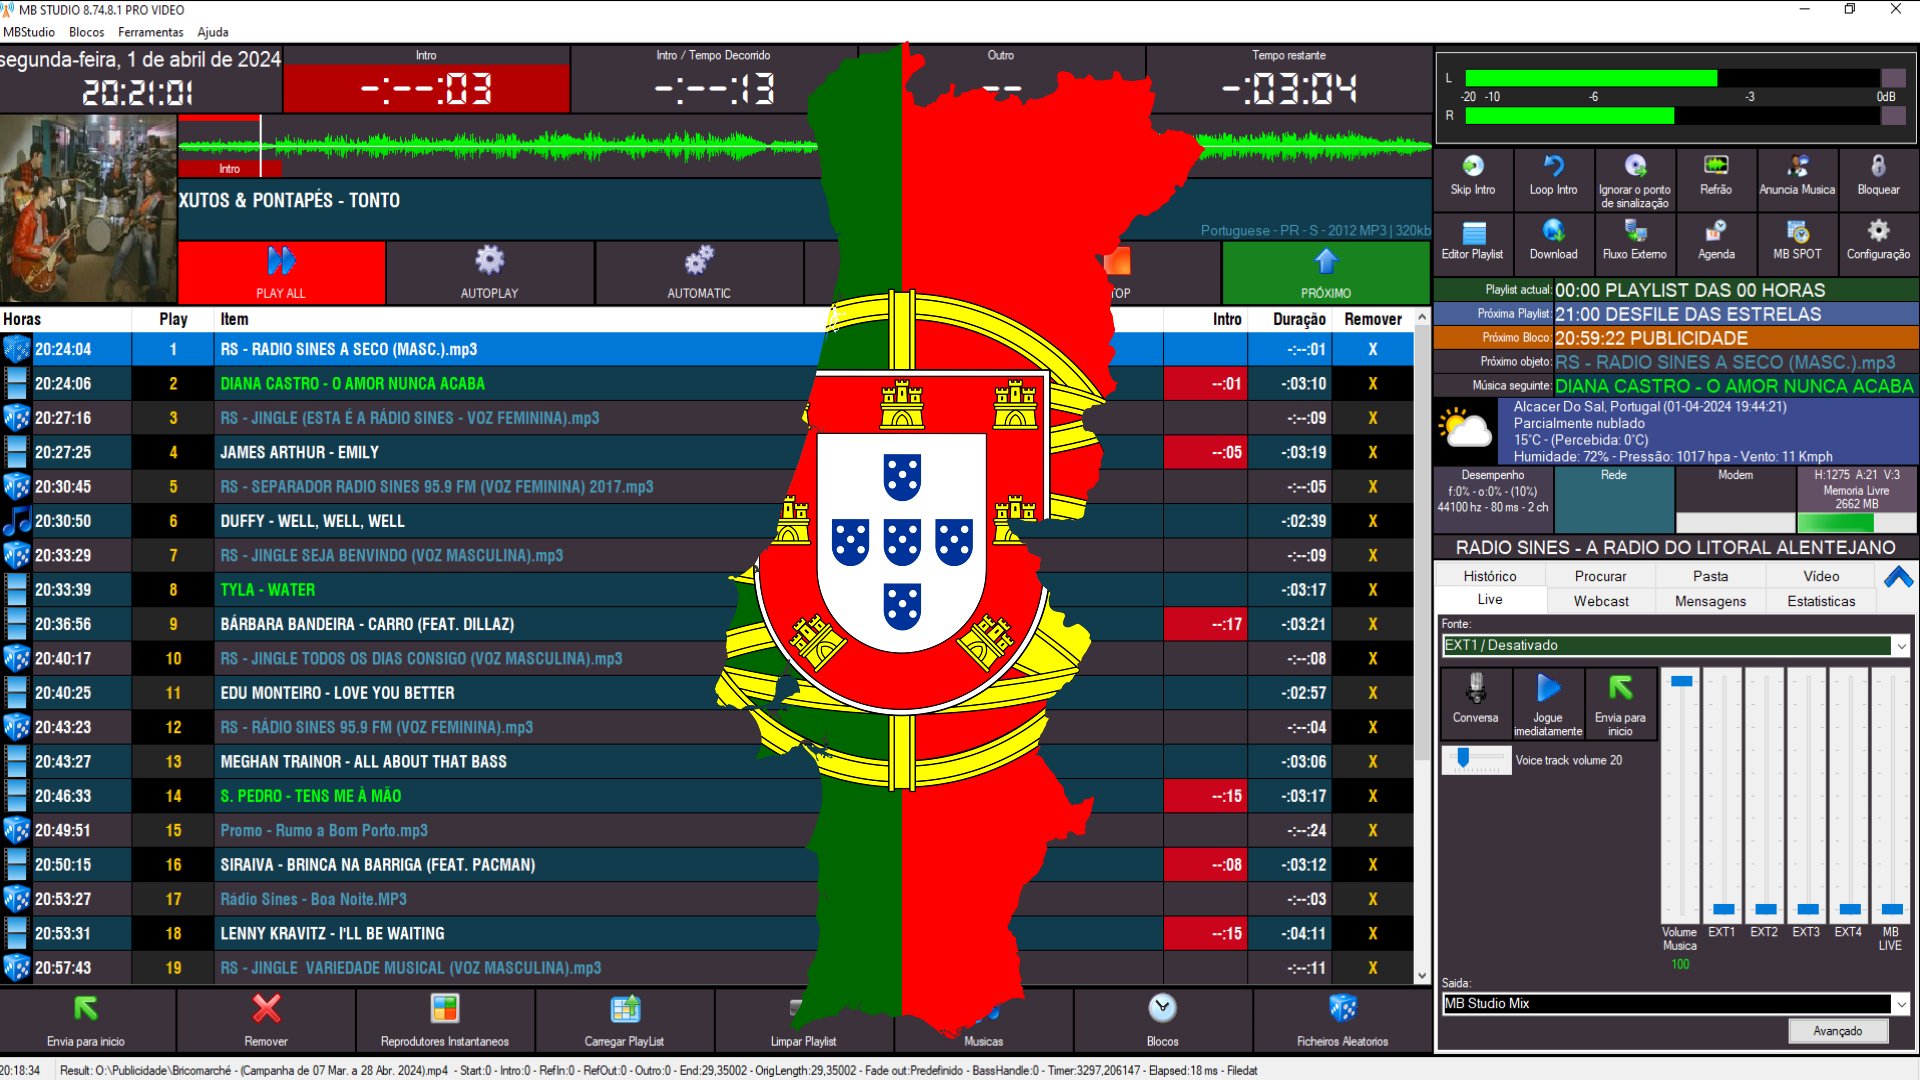Click the Volume Musica fader
This screenshot has width=1920, height=1080.
click(x=1682, y=681)
